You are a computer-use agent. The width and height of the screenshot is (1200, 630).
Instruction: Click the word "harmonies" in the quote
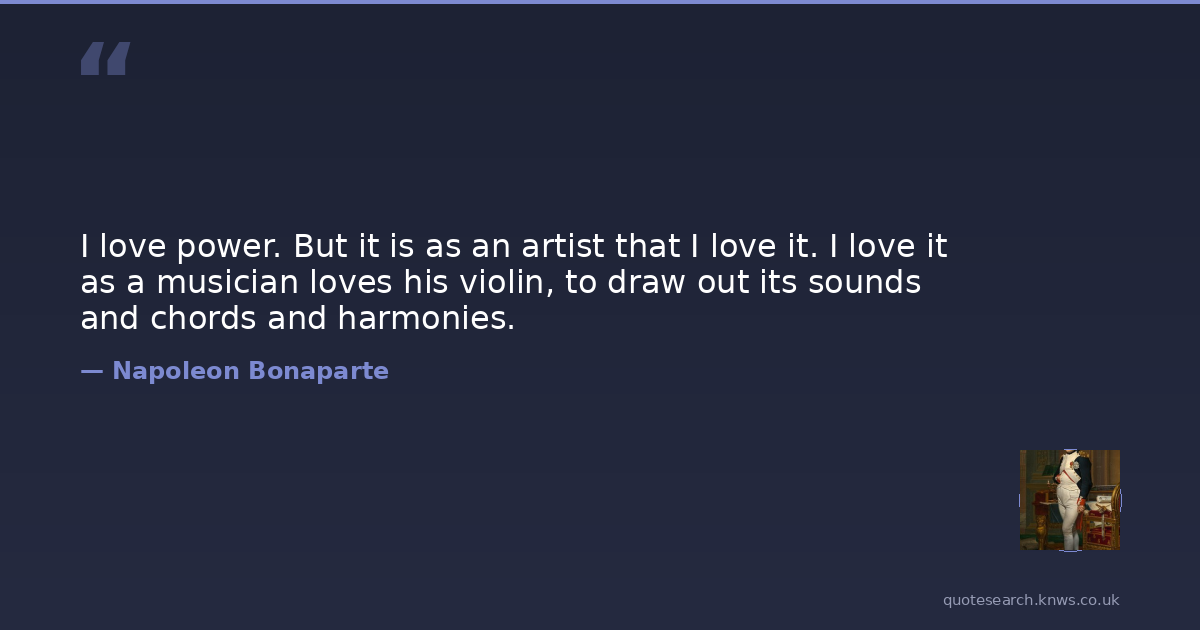tap(426, 319)
